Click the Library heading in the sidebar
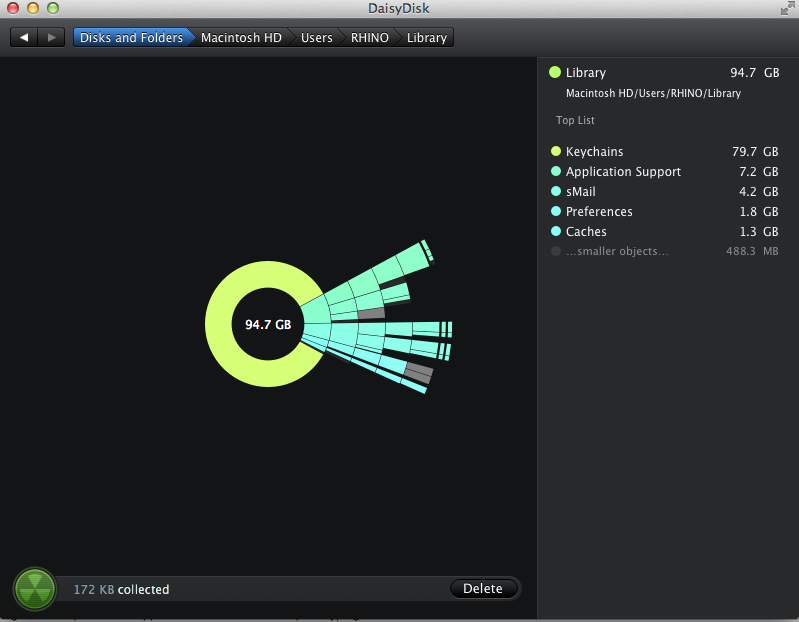The image size is (799, 622). coord(585,73)
